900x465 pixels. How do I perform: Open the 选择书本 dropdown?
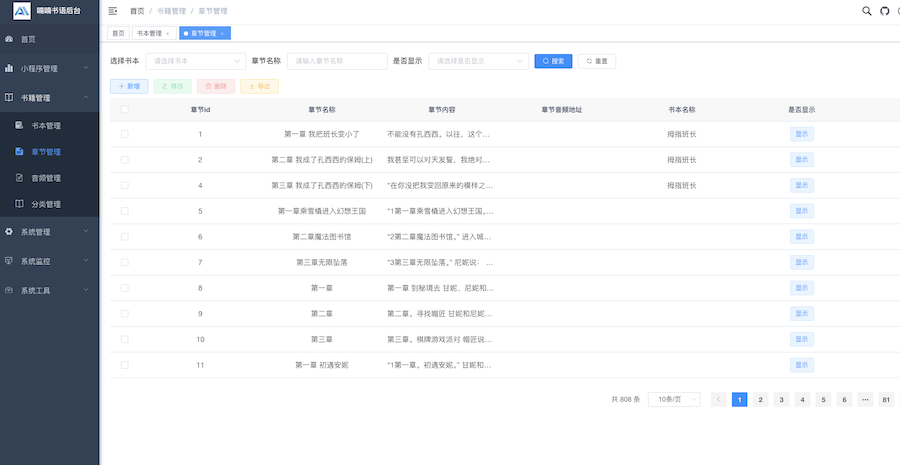point(195,61)
